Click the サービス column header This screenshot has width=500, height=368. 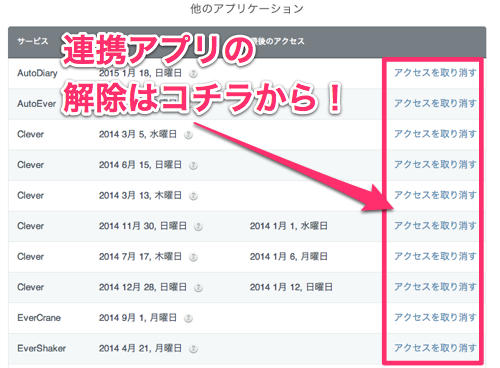tap(33, 41)
